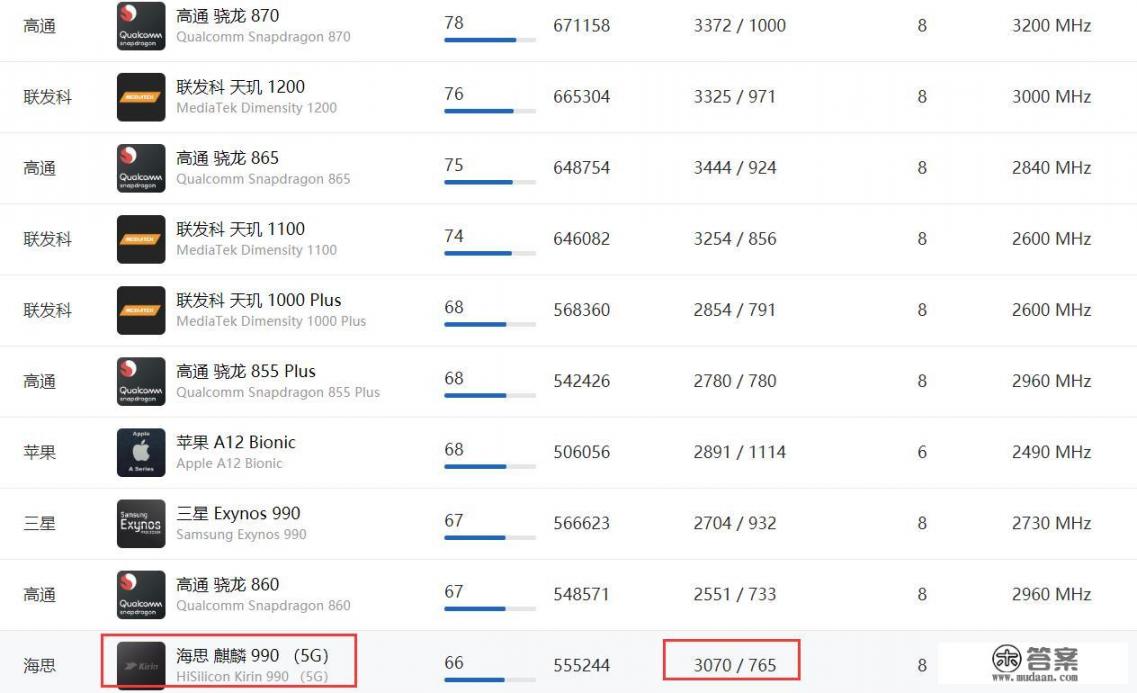Click the Snapdragon 860 chip icon
Viewport: 1137px width, 693px height.
pyautogui.click(x=141, y=594)
